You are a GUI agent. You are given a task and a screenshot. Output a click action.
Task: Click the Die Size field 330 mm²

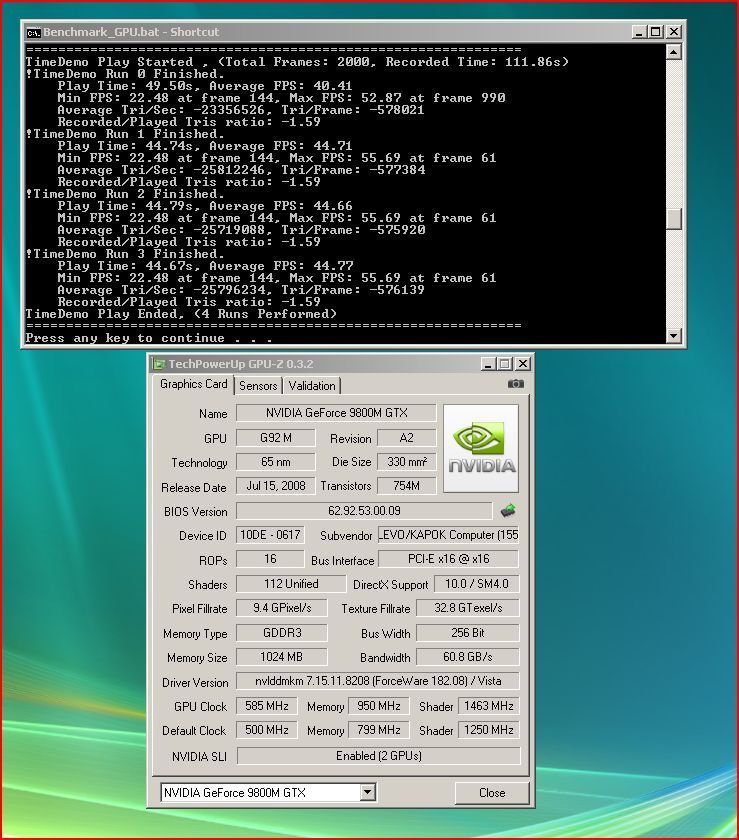[407, 462]
